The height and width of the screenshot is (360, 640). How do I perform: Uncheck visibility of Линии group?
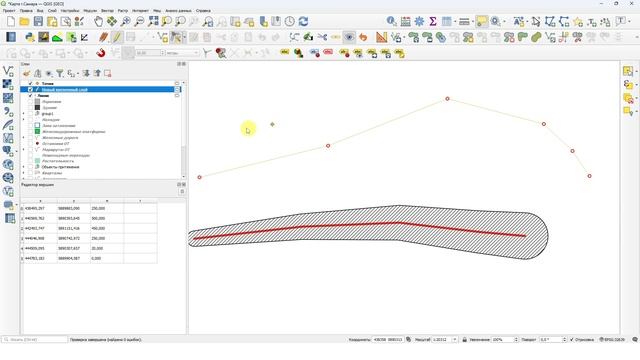coord(30,96)
